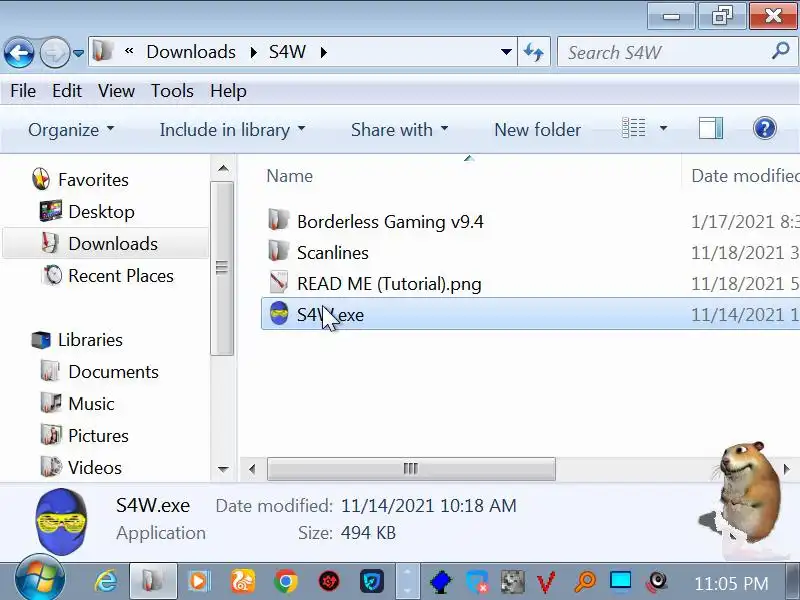Click the search magnifier icon

pyautogui.click(x=781, y=51)
